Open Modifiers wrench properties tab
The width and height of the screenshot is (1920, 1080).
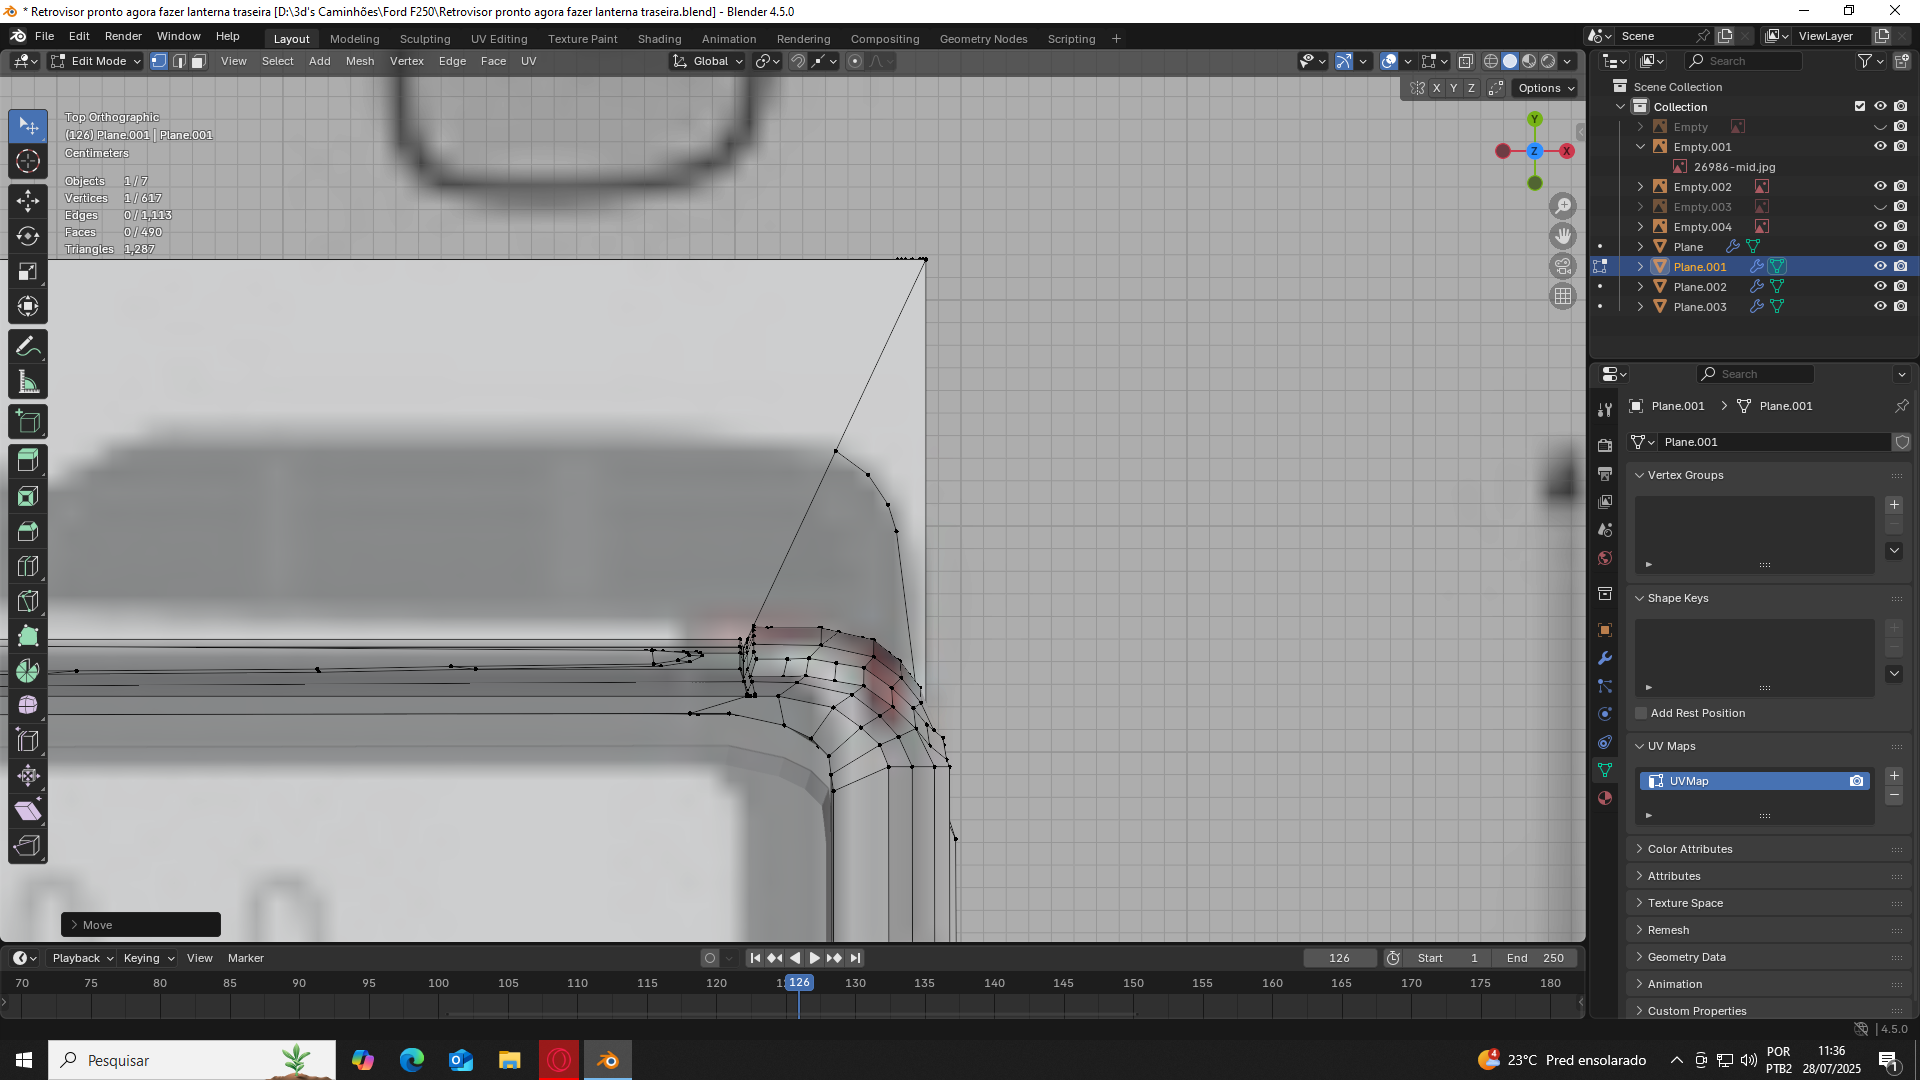click(1605, 658)
